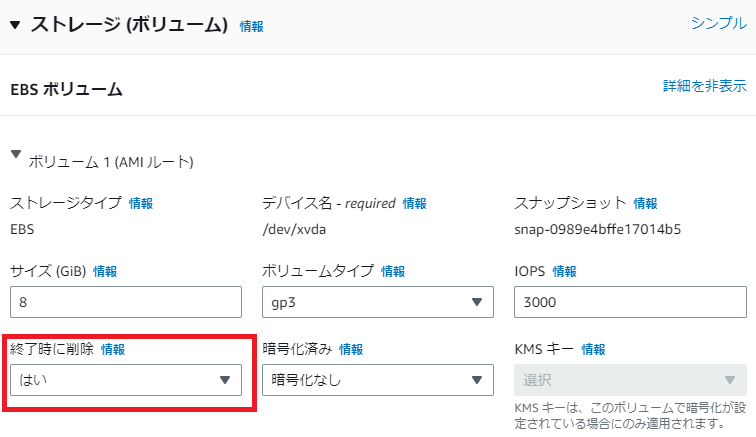Click the disabled KMS キー 選択 dropdown
The height and width of the screenshot is (437, 756).
coord(630,380)
